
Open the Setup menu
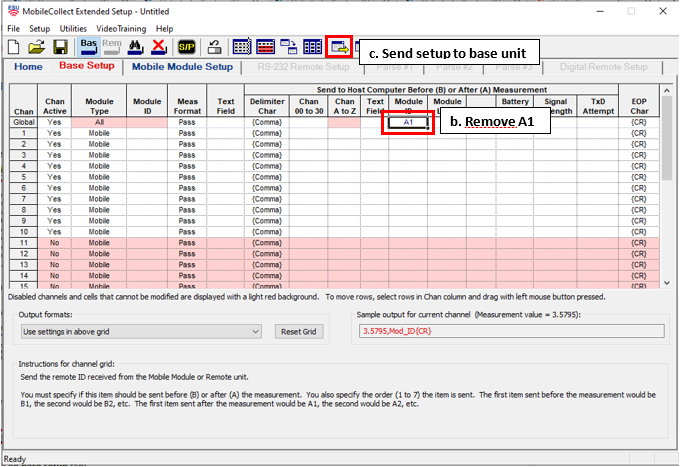40,29
